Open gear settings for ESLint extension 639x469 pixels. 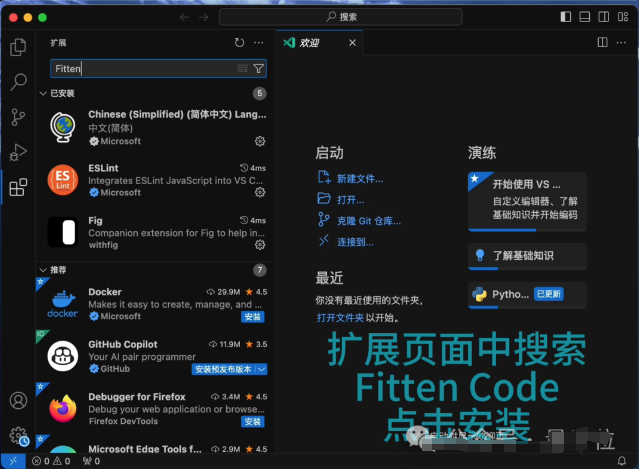click(260, 192)
